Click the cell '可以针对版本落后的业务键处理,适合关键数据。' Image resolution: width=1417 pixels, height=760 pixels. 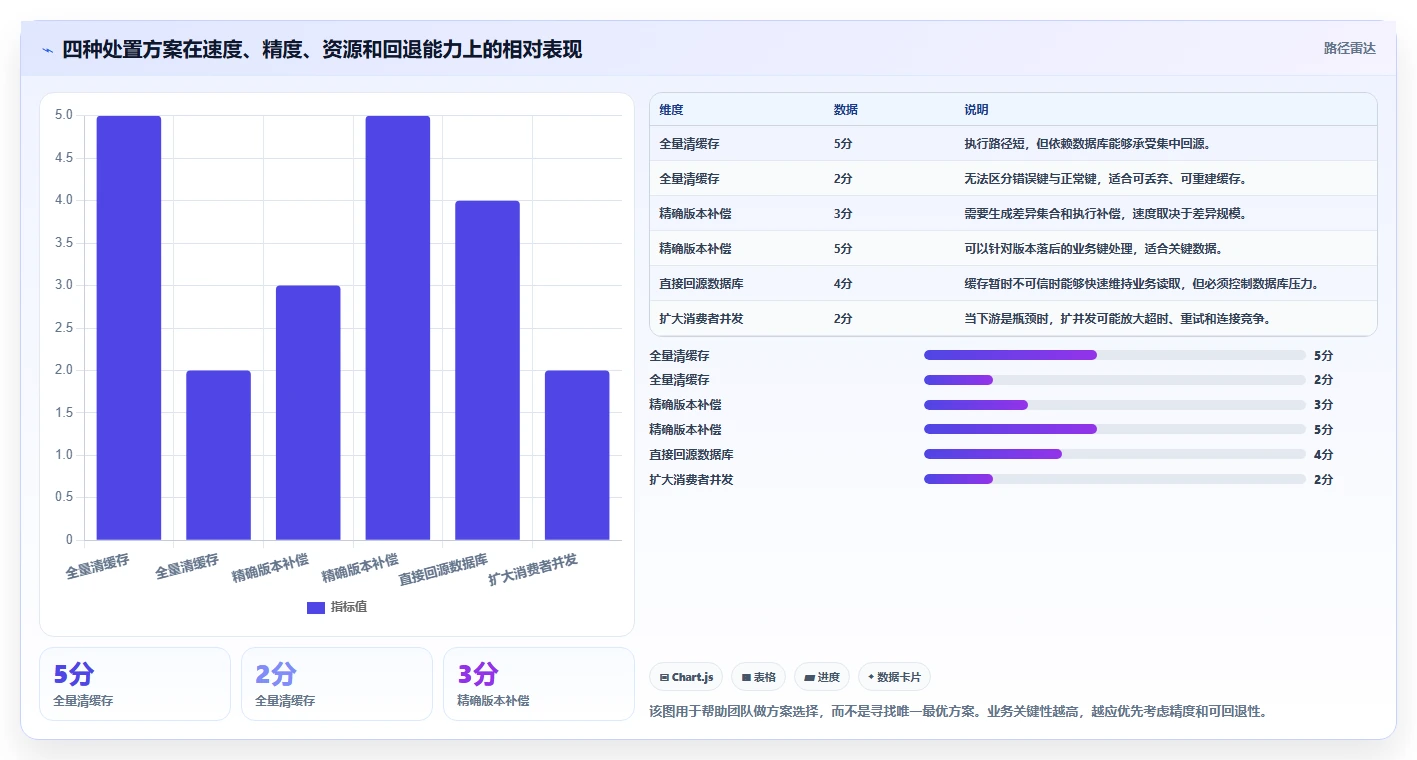click(x=1093, y=249)
